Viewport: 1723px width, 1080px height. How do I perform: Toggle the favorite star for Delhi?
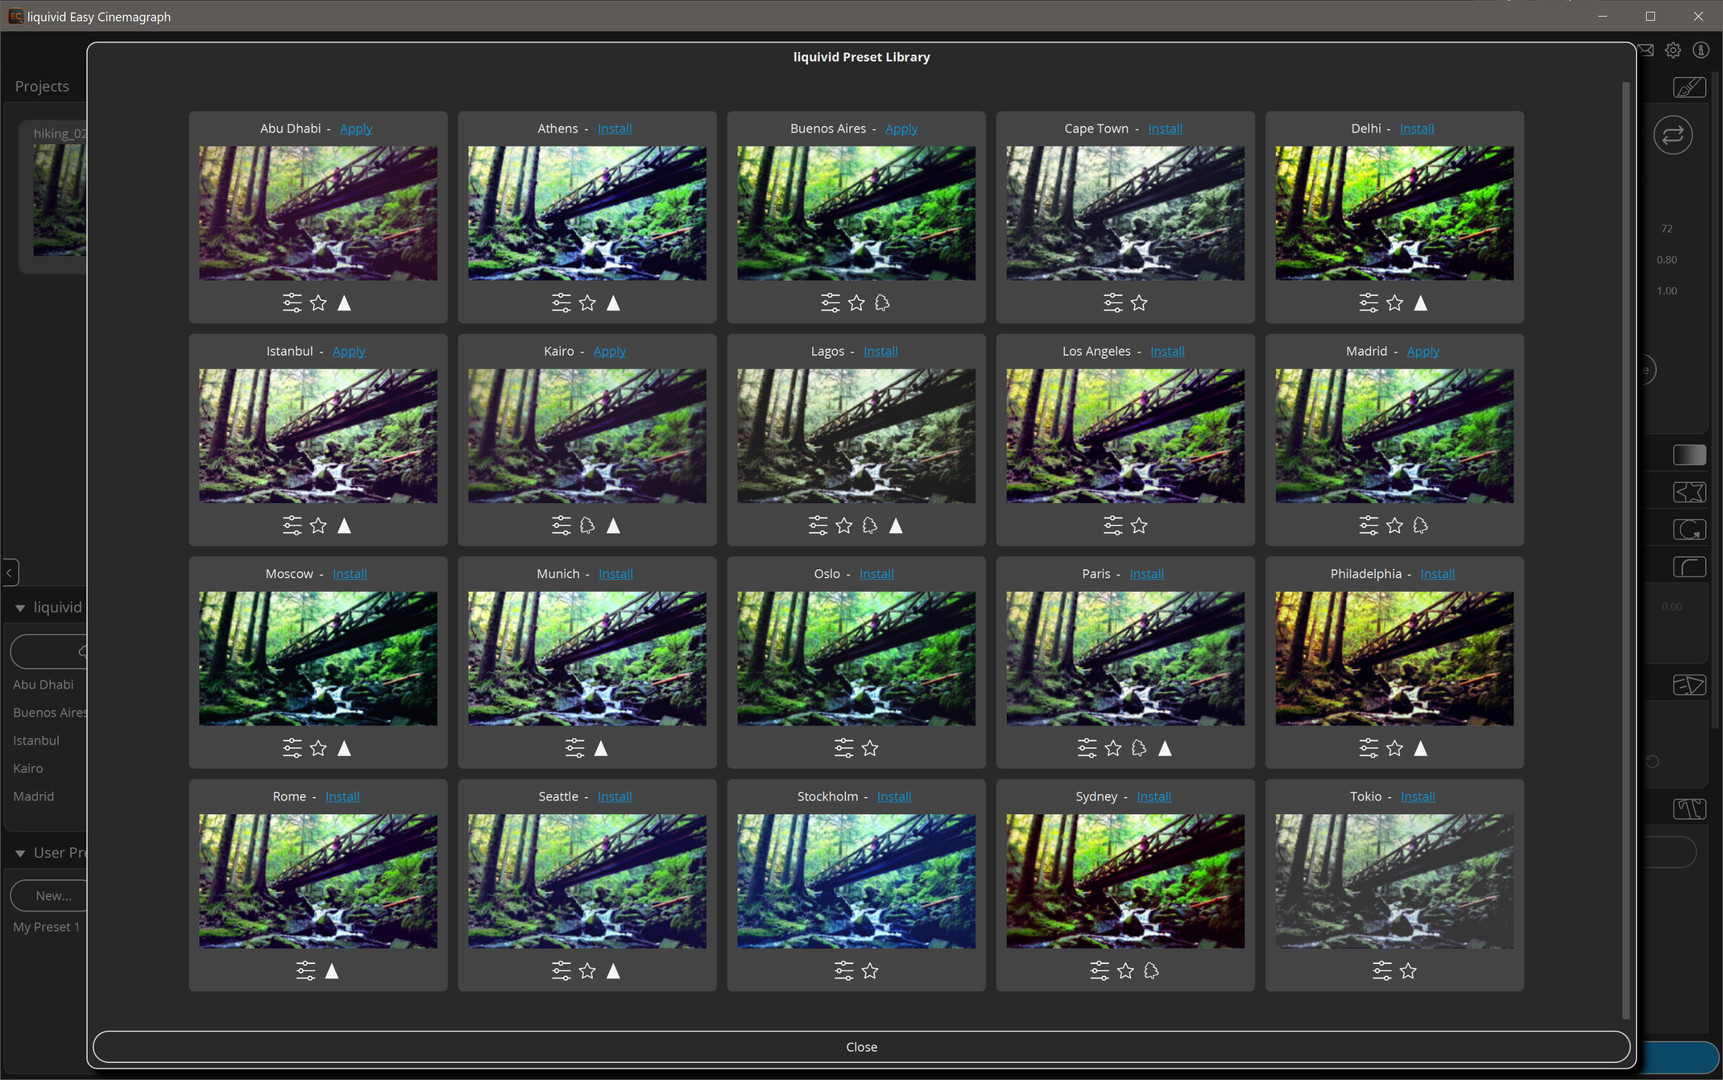pyautogui.click(x=1395, y=303)
